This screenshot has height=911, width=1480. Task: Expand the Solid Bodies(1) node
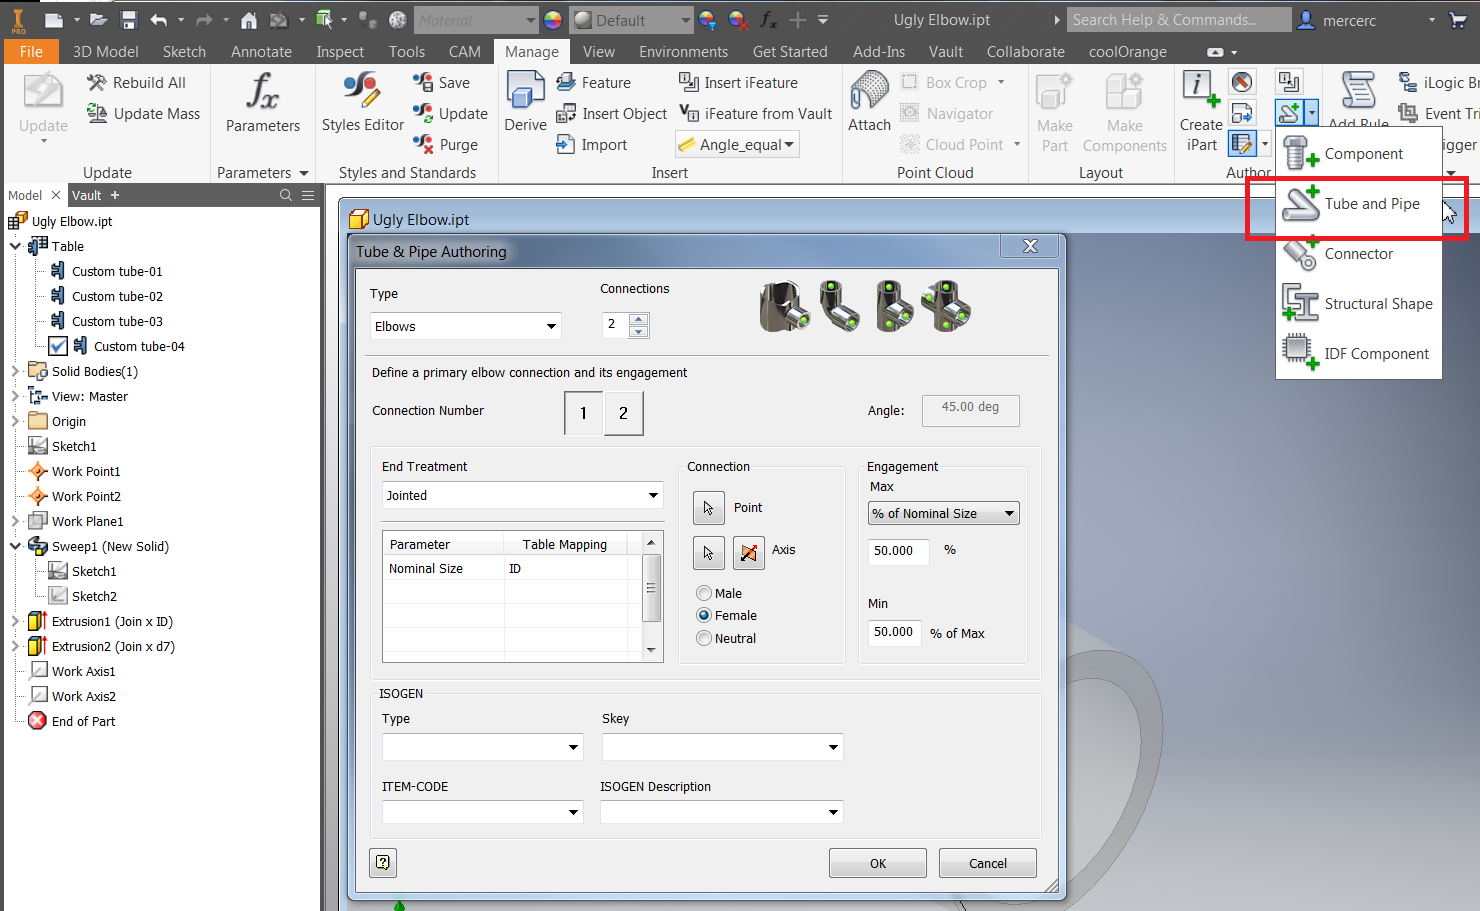coord(16,371)
